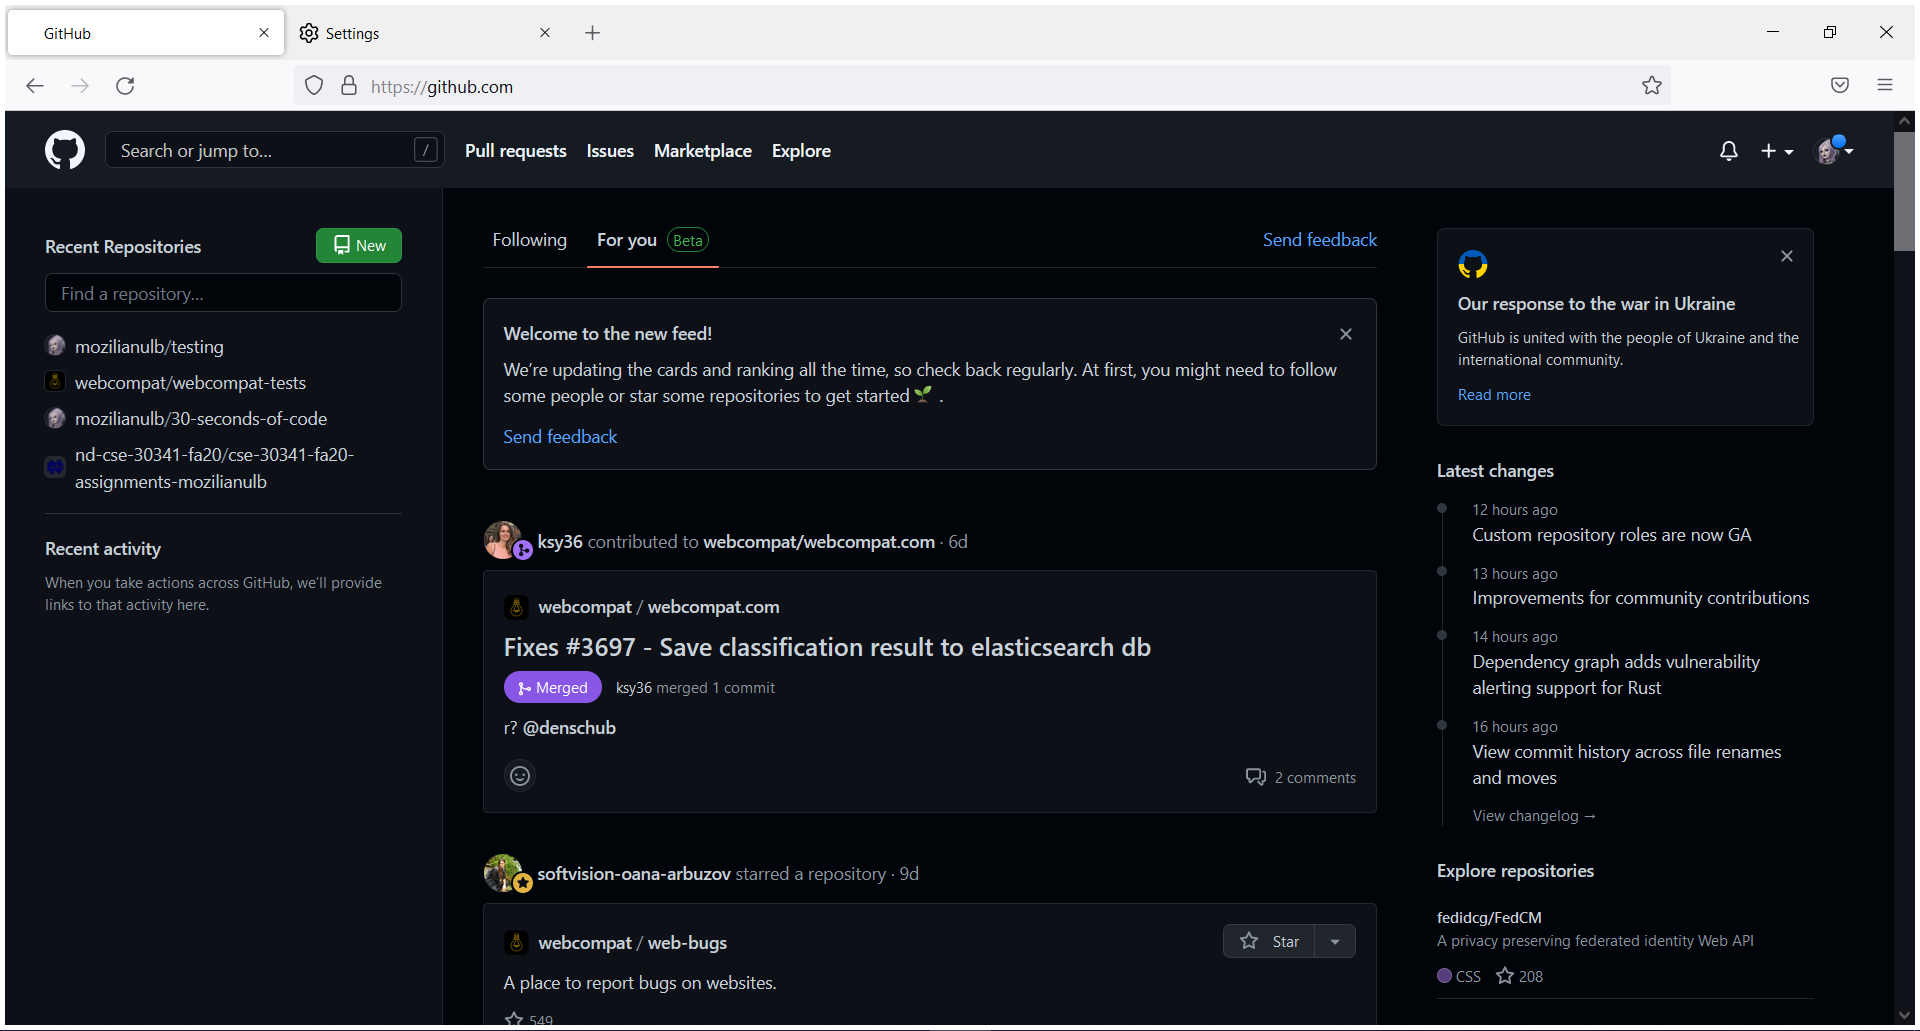The height and width of the screenshot is (1031, 1920).
Task: Click the browser address bar URL
Action: click(x=441, y=87)
